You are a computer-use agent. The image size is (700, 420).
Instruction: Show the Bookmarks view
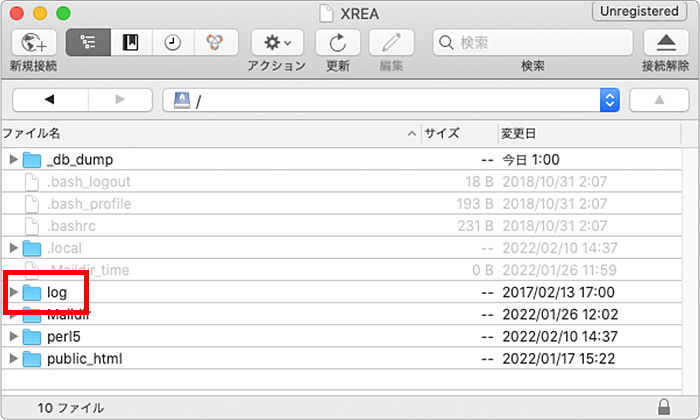(129, 42)
